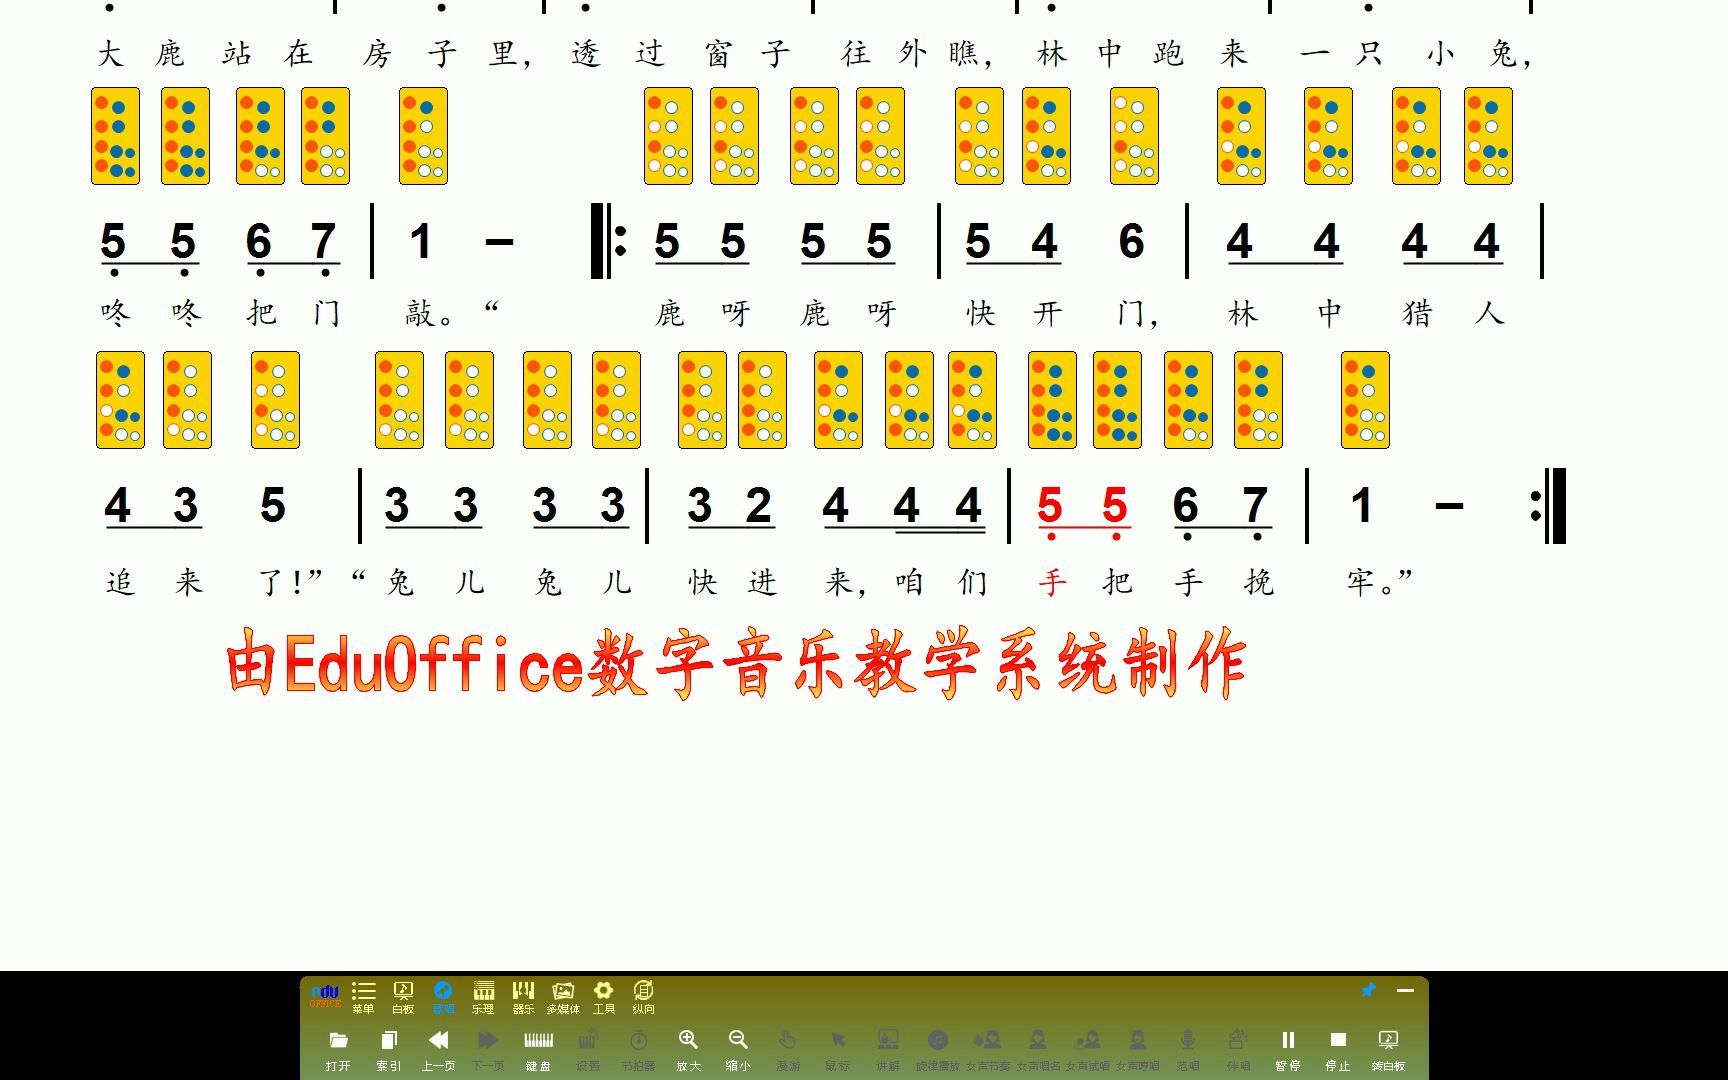This screenshot has height=1080, width=1728.
Task: Switch to the 白板 whiteboard tab
Action: (403, 997)
